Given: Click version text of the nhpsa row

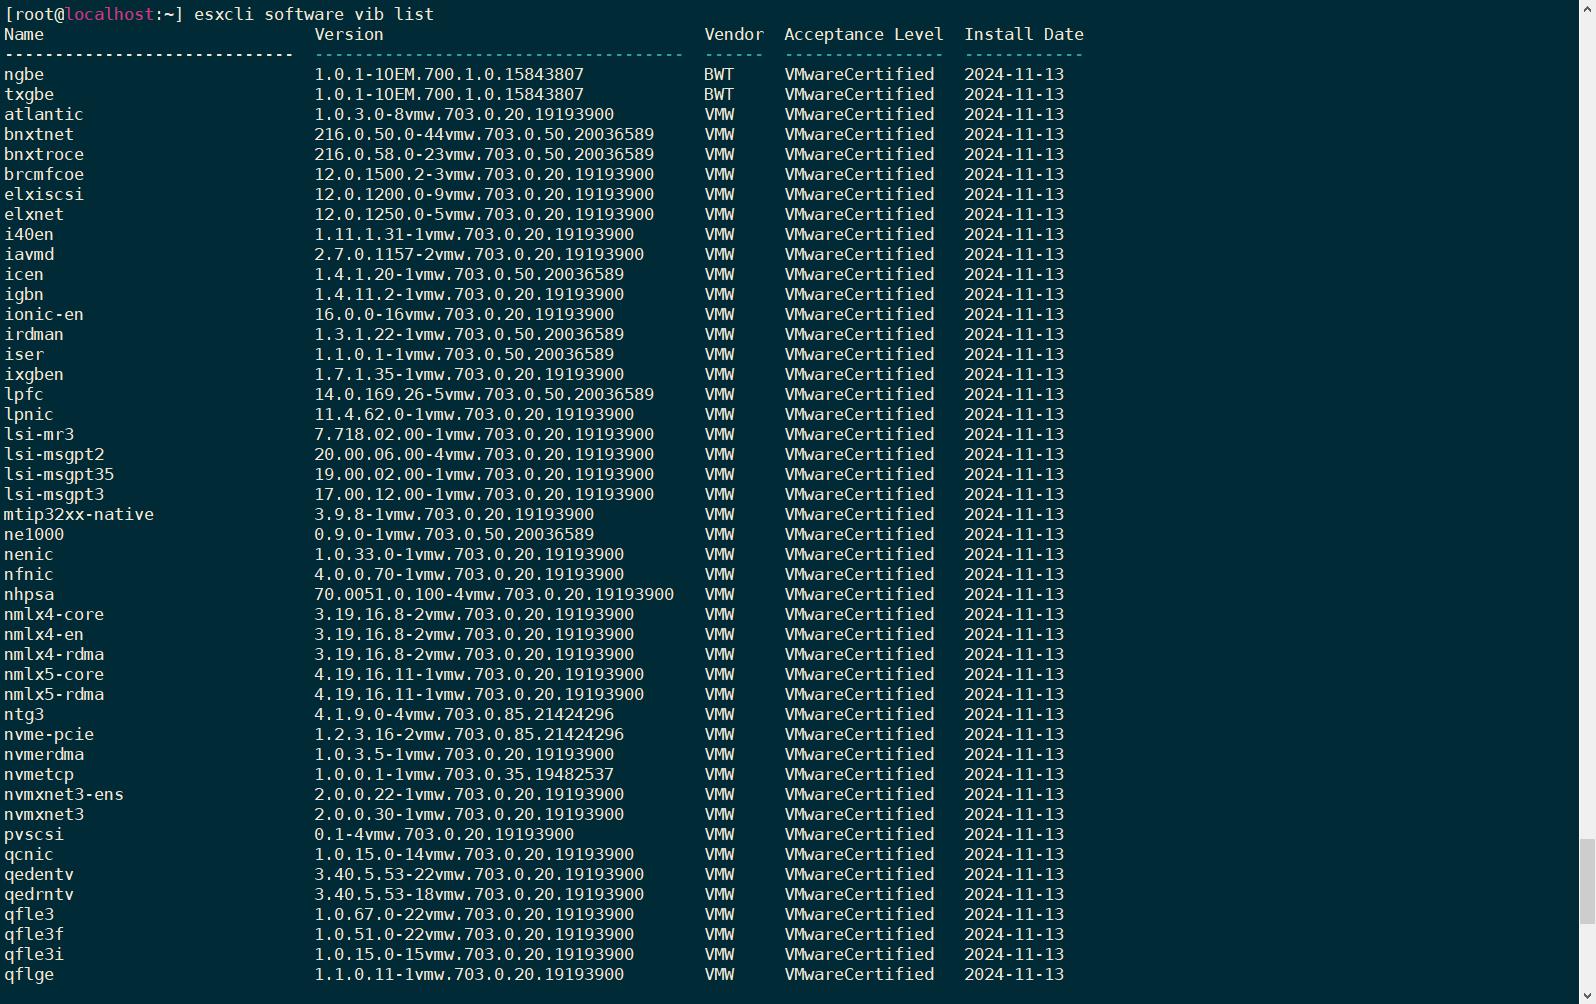Looking at the screenshot, I should (x=493, y=594).
